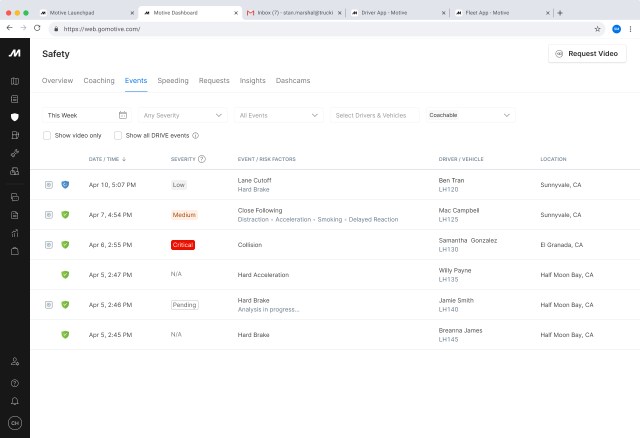Image resolution: width=640 pixels, height=438 pixels.
Task: Sort by Date / Time column header
Action: (x=105, y=159)
